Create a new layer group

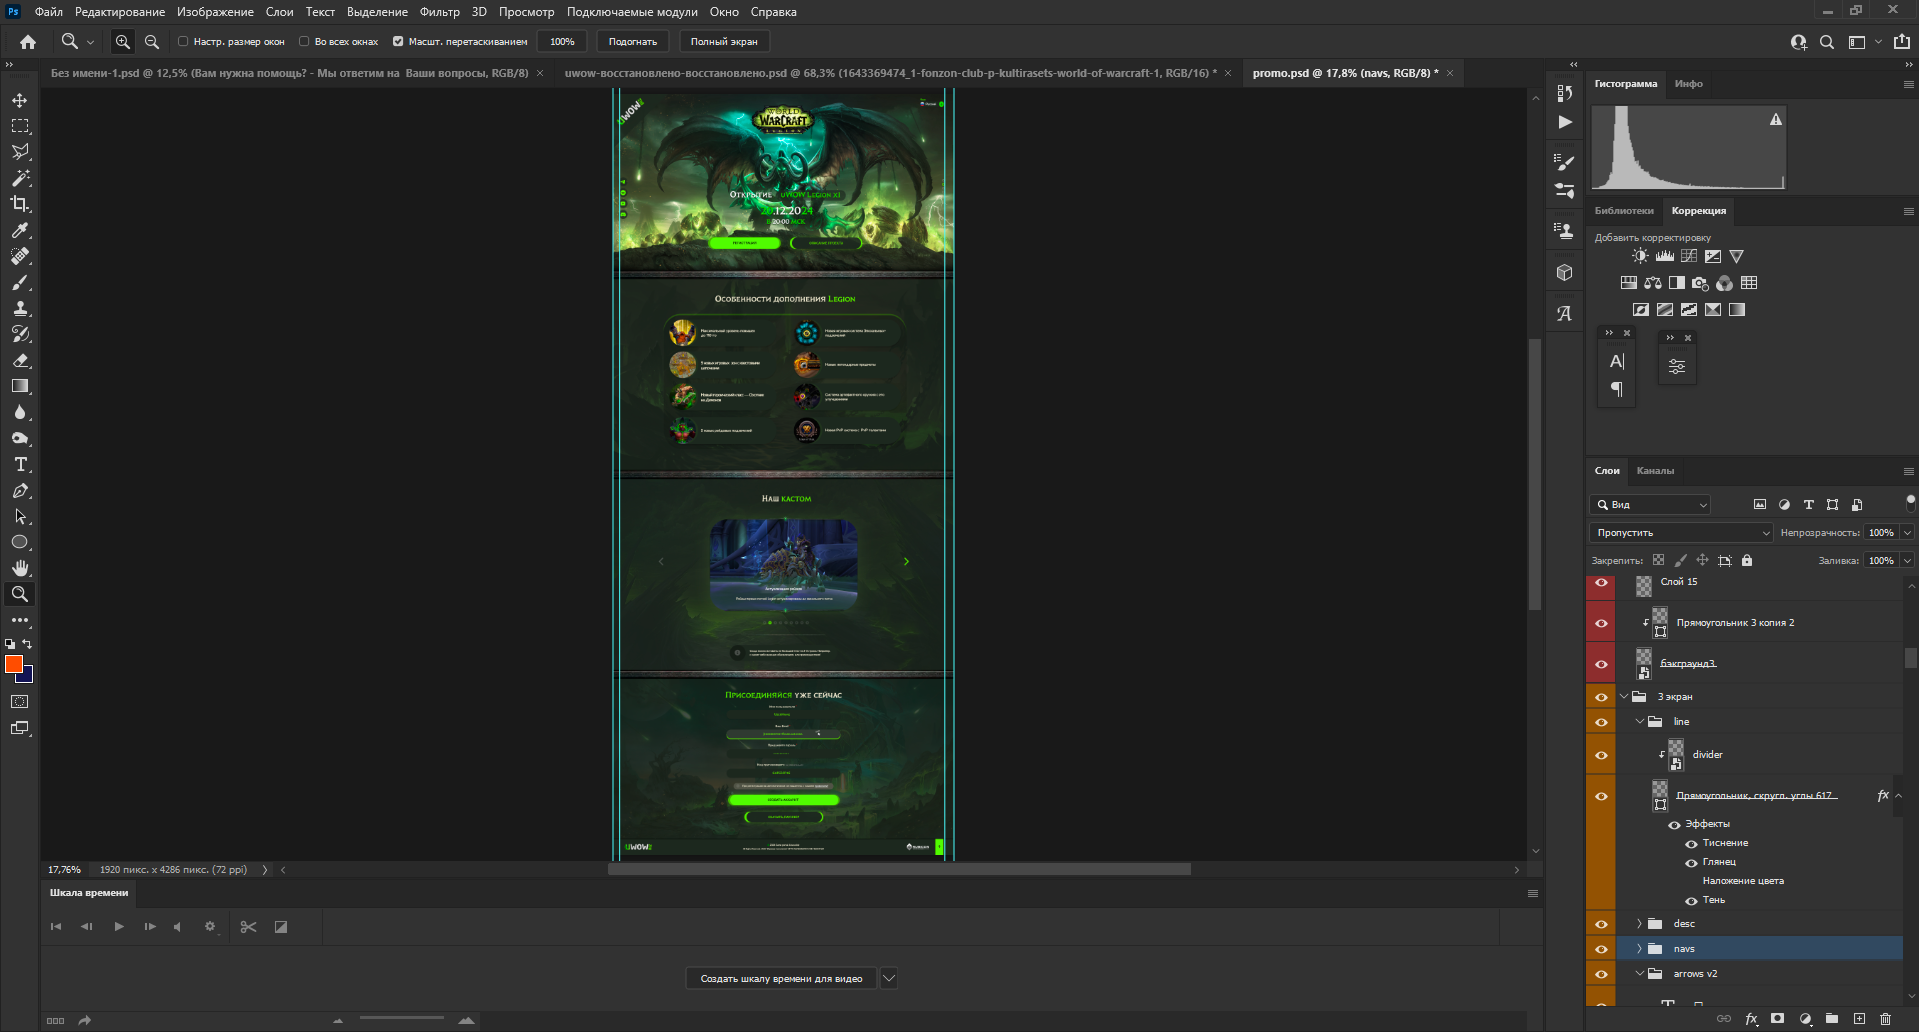(x=1832, y=1019)
